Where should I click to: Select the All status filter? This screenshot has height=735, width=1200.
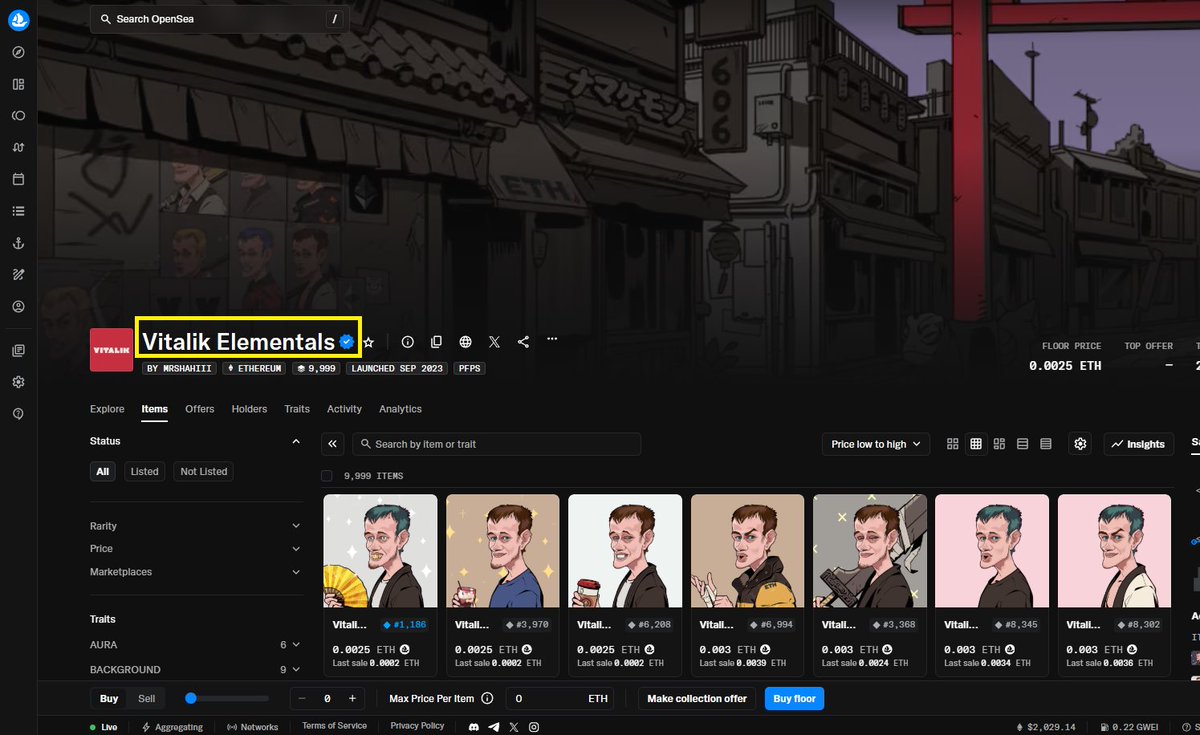point(102,472)
